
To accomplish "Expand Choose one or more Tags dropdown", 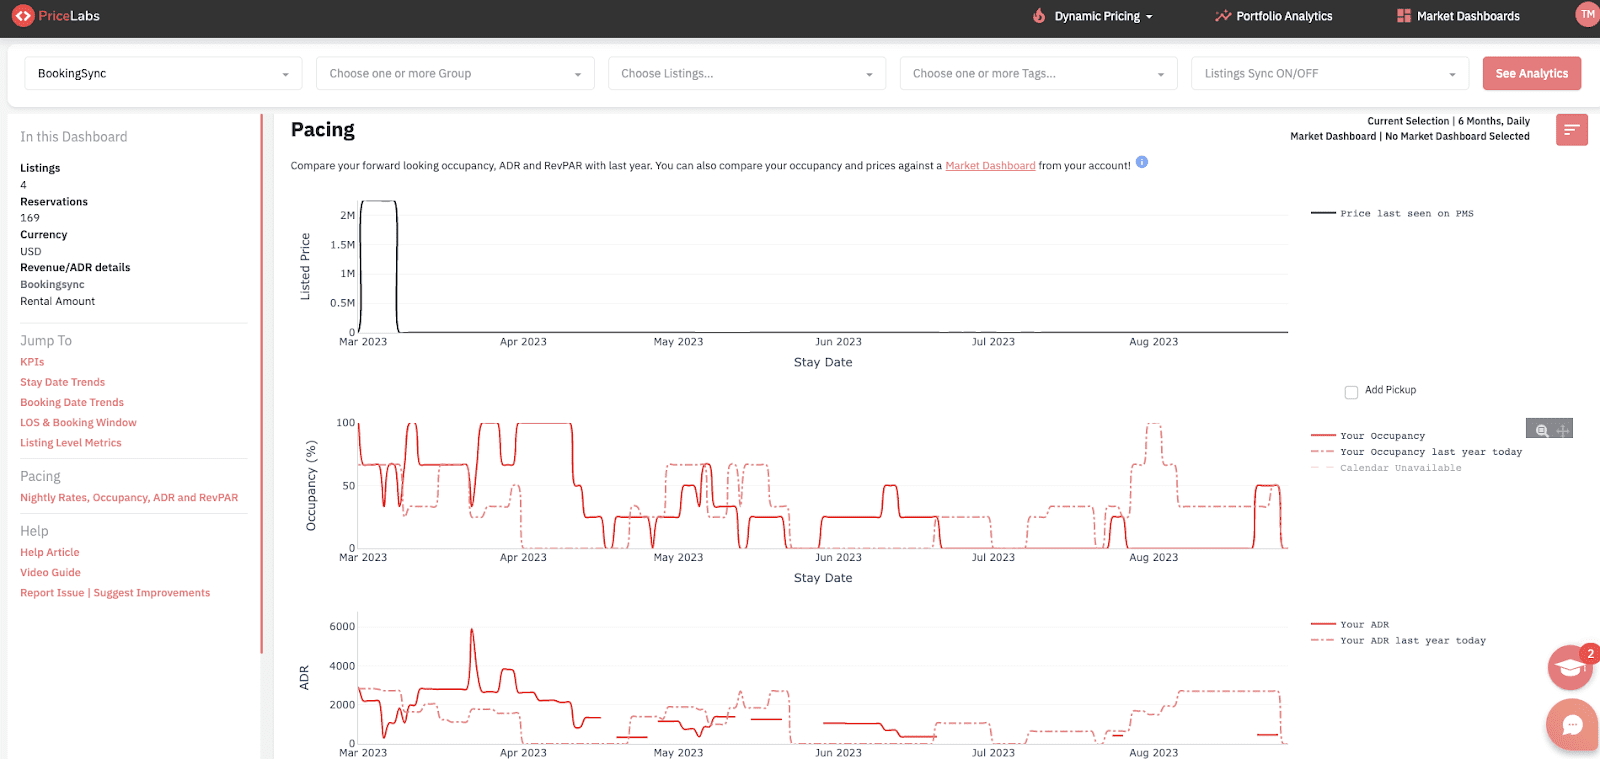I will click(1038, 73).
